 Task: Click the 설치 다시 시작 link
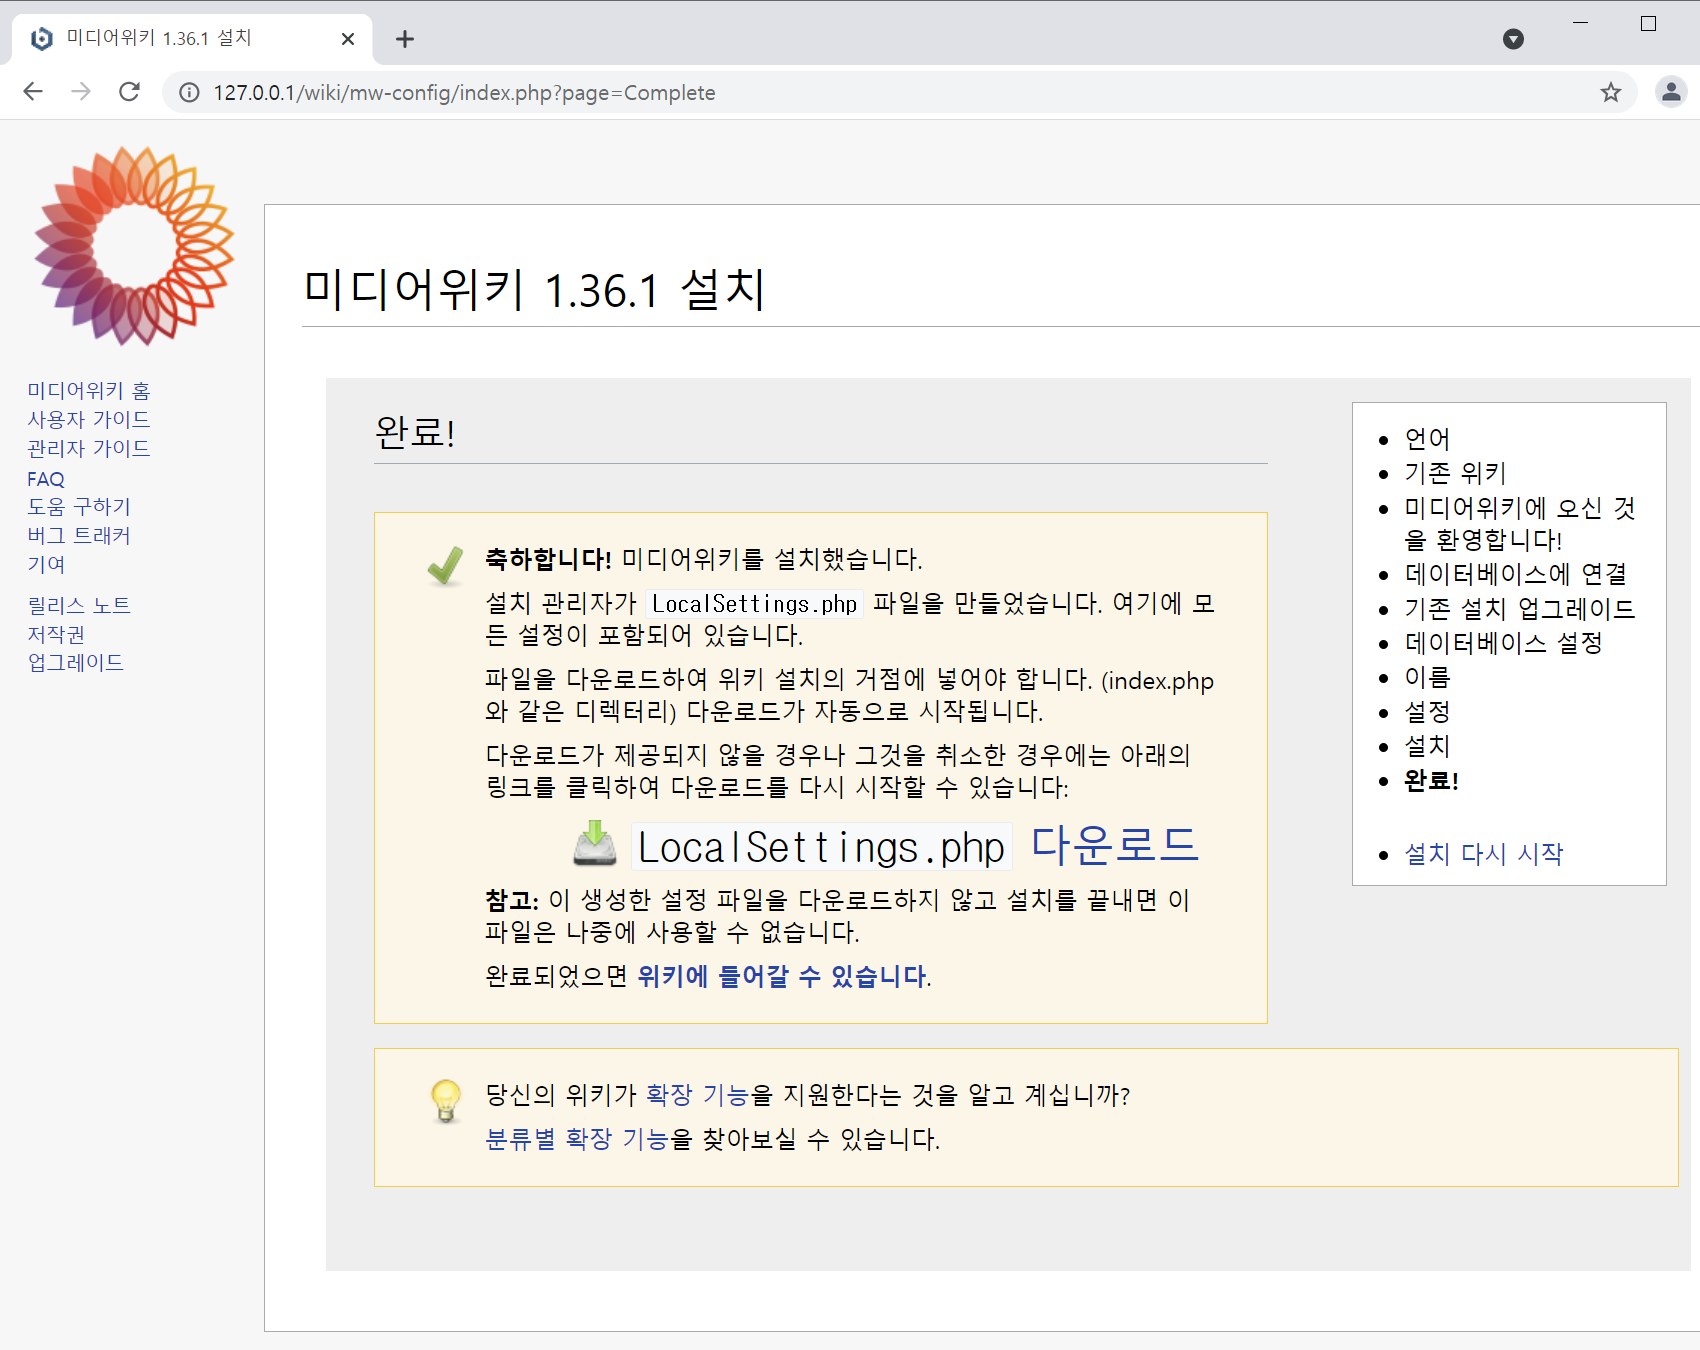(1484, 853)
